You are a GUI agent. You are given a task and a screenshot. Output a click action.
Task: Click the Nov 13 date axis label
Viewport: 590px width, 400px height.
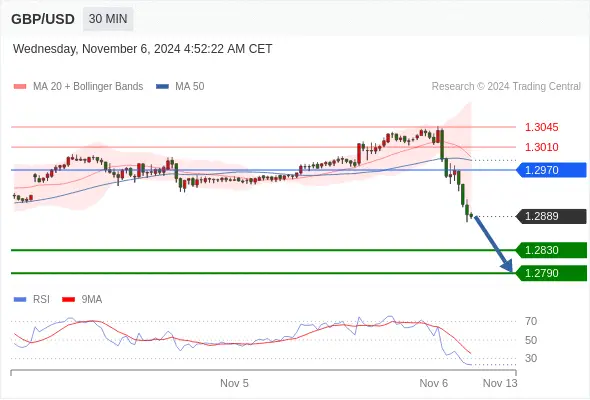point(500,383)
